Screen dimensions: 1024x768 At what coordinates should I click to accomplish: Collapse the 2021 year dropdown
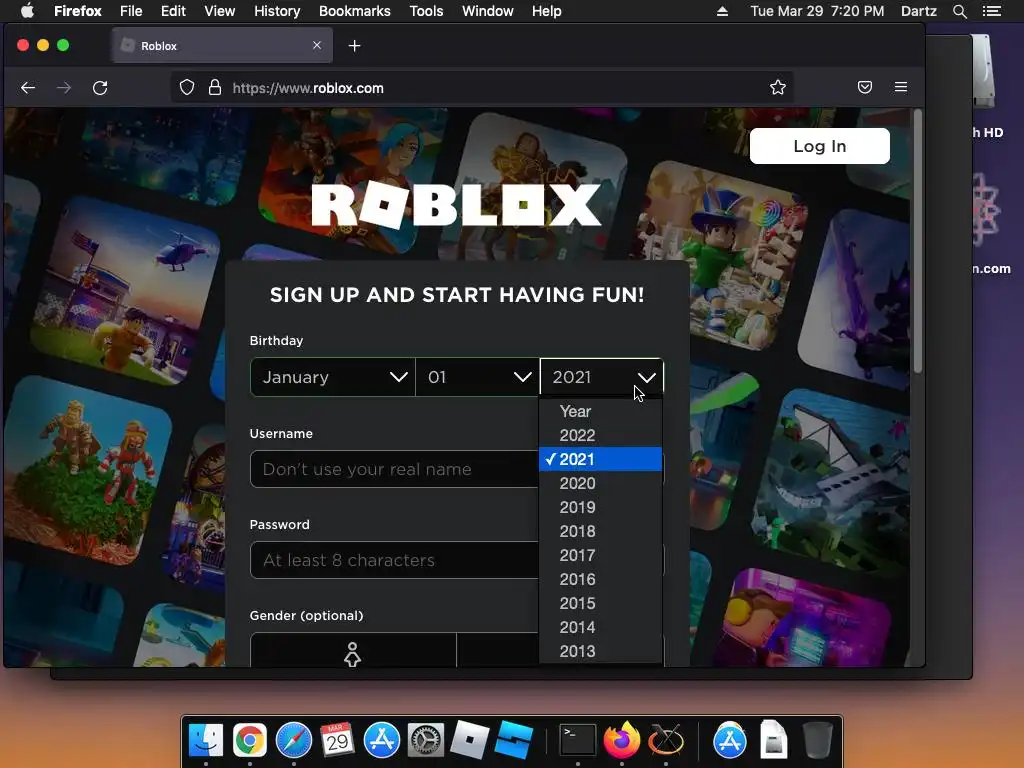tap(601, 377)
